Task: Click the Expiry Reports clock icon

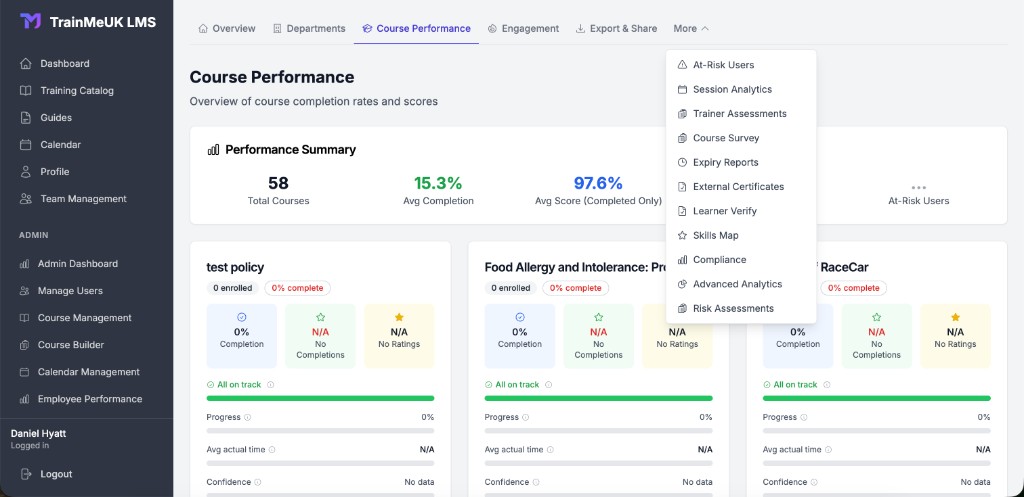Action: pyautogui.click(x=682, y=162)
